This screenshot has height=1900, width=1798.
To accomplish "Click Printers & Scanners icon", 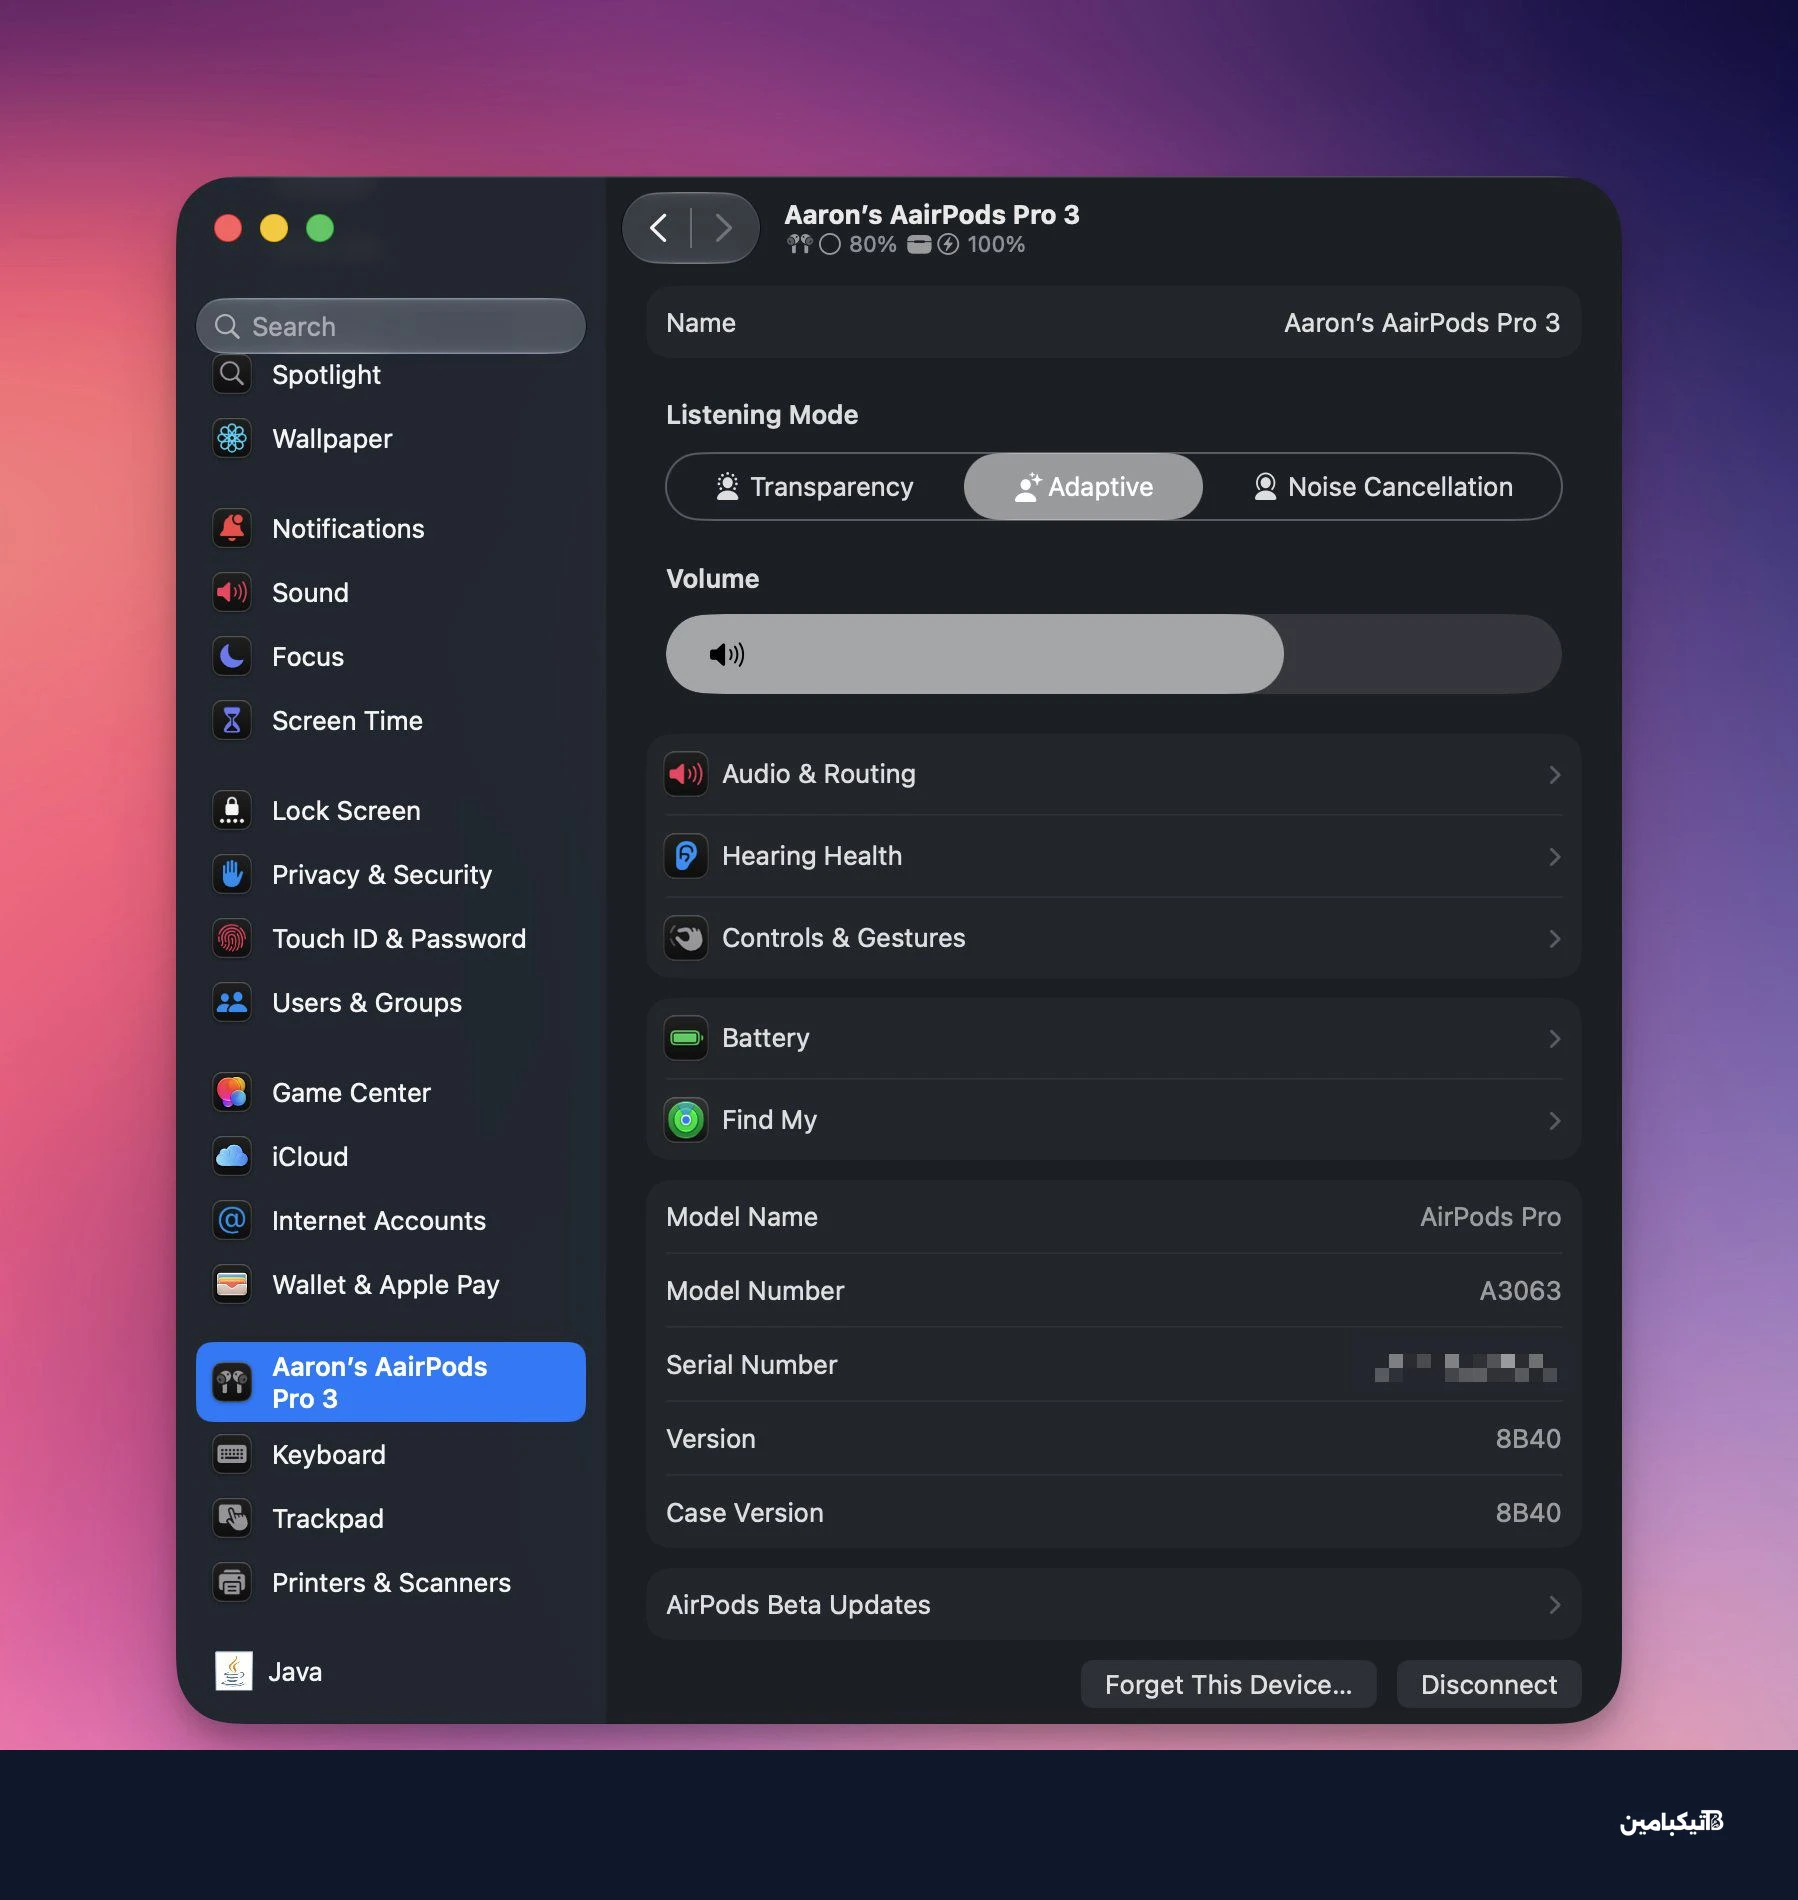I will 232,1582.
